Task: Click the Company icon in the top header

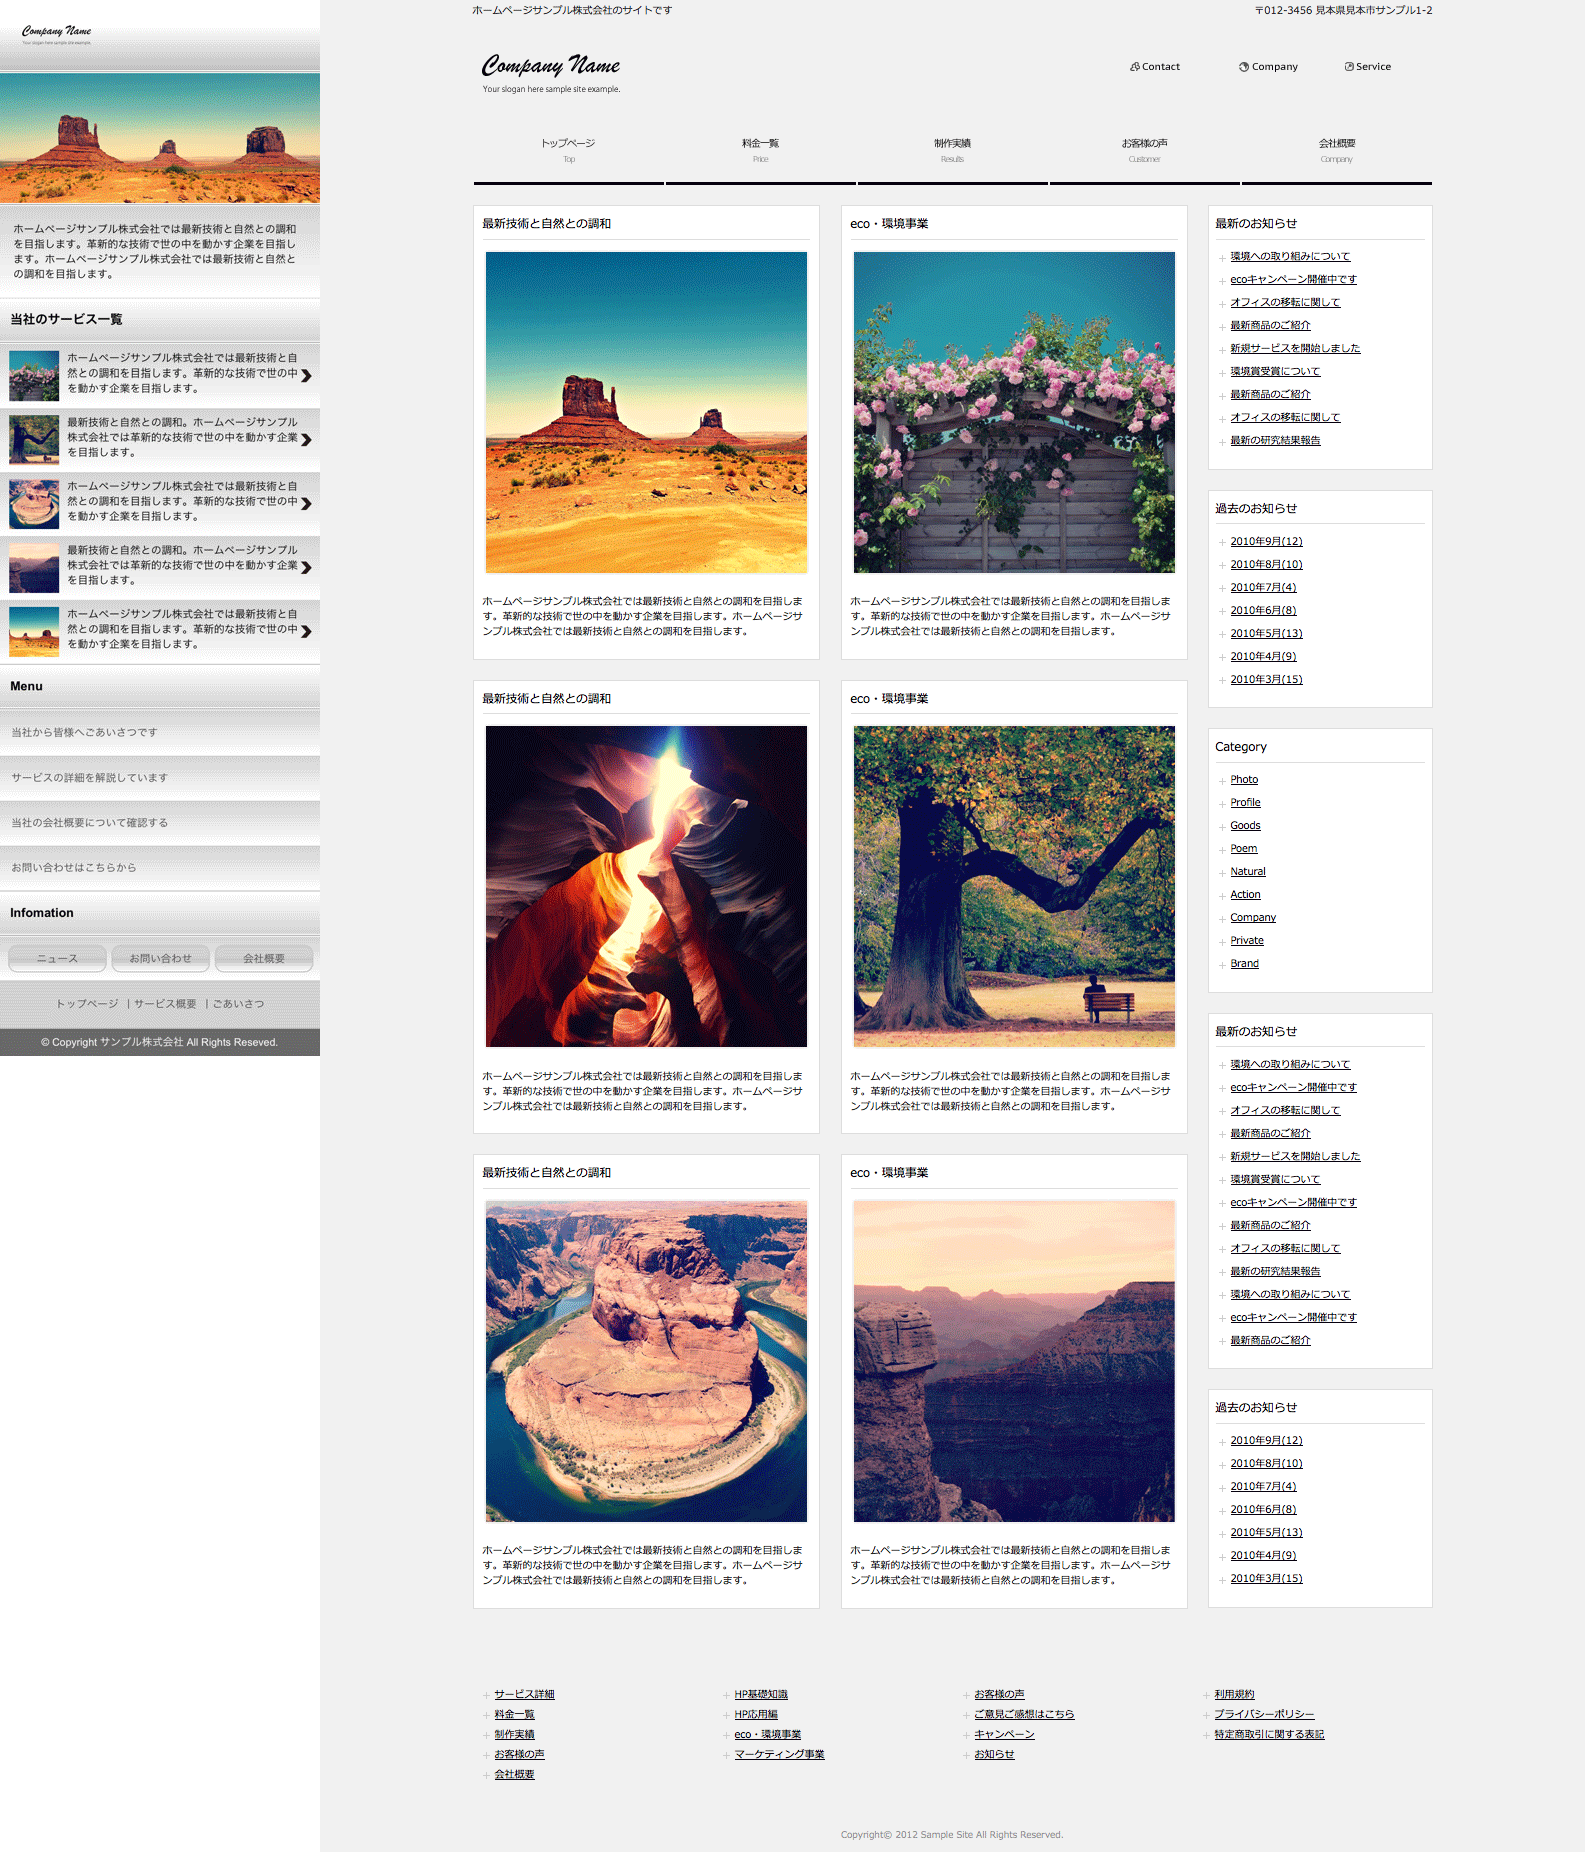Action: tap(1244, 67)
